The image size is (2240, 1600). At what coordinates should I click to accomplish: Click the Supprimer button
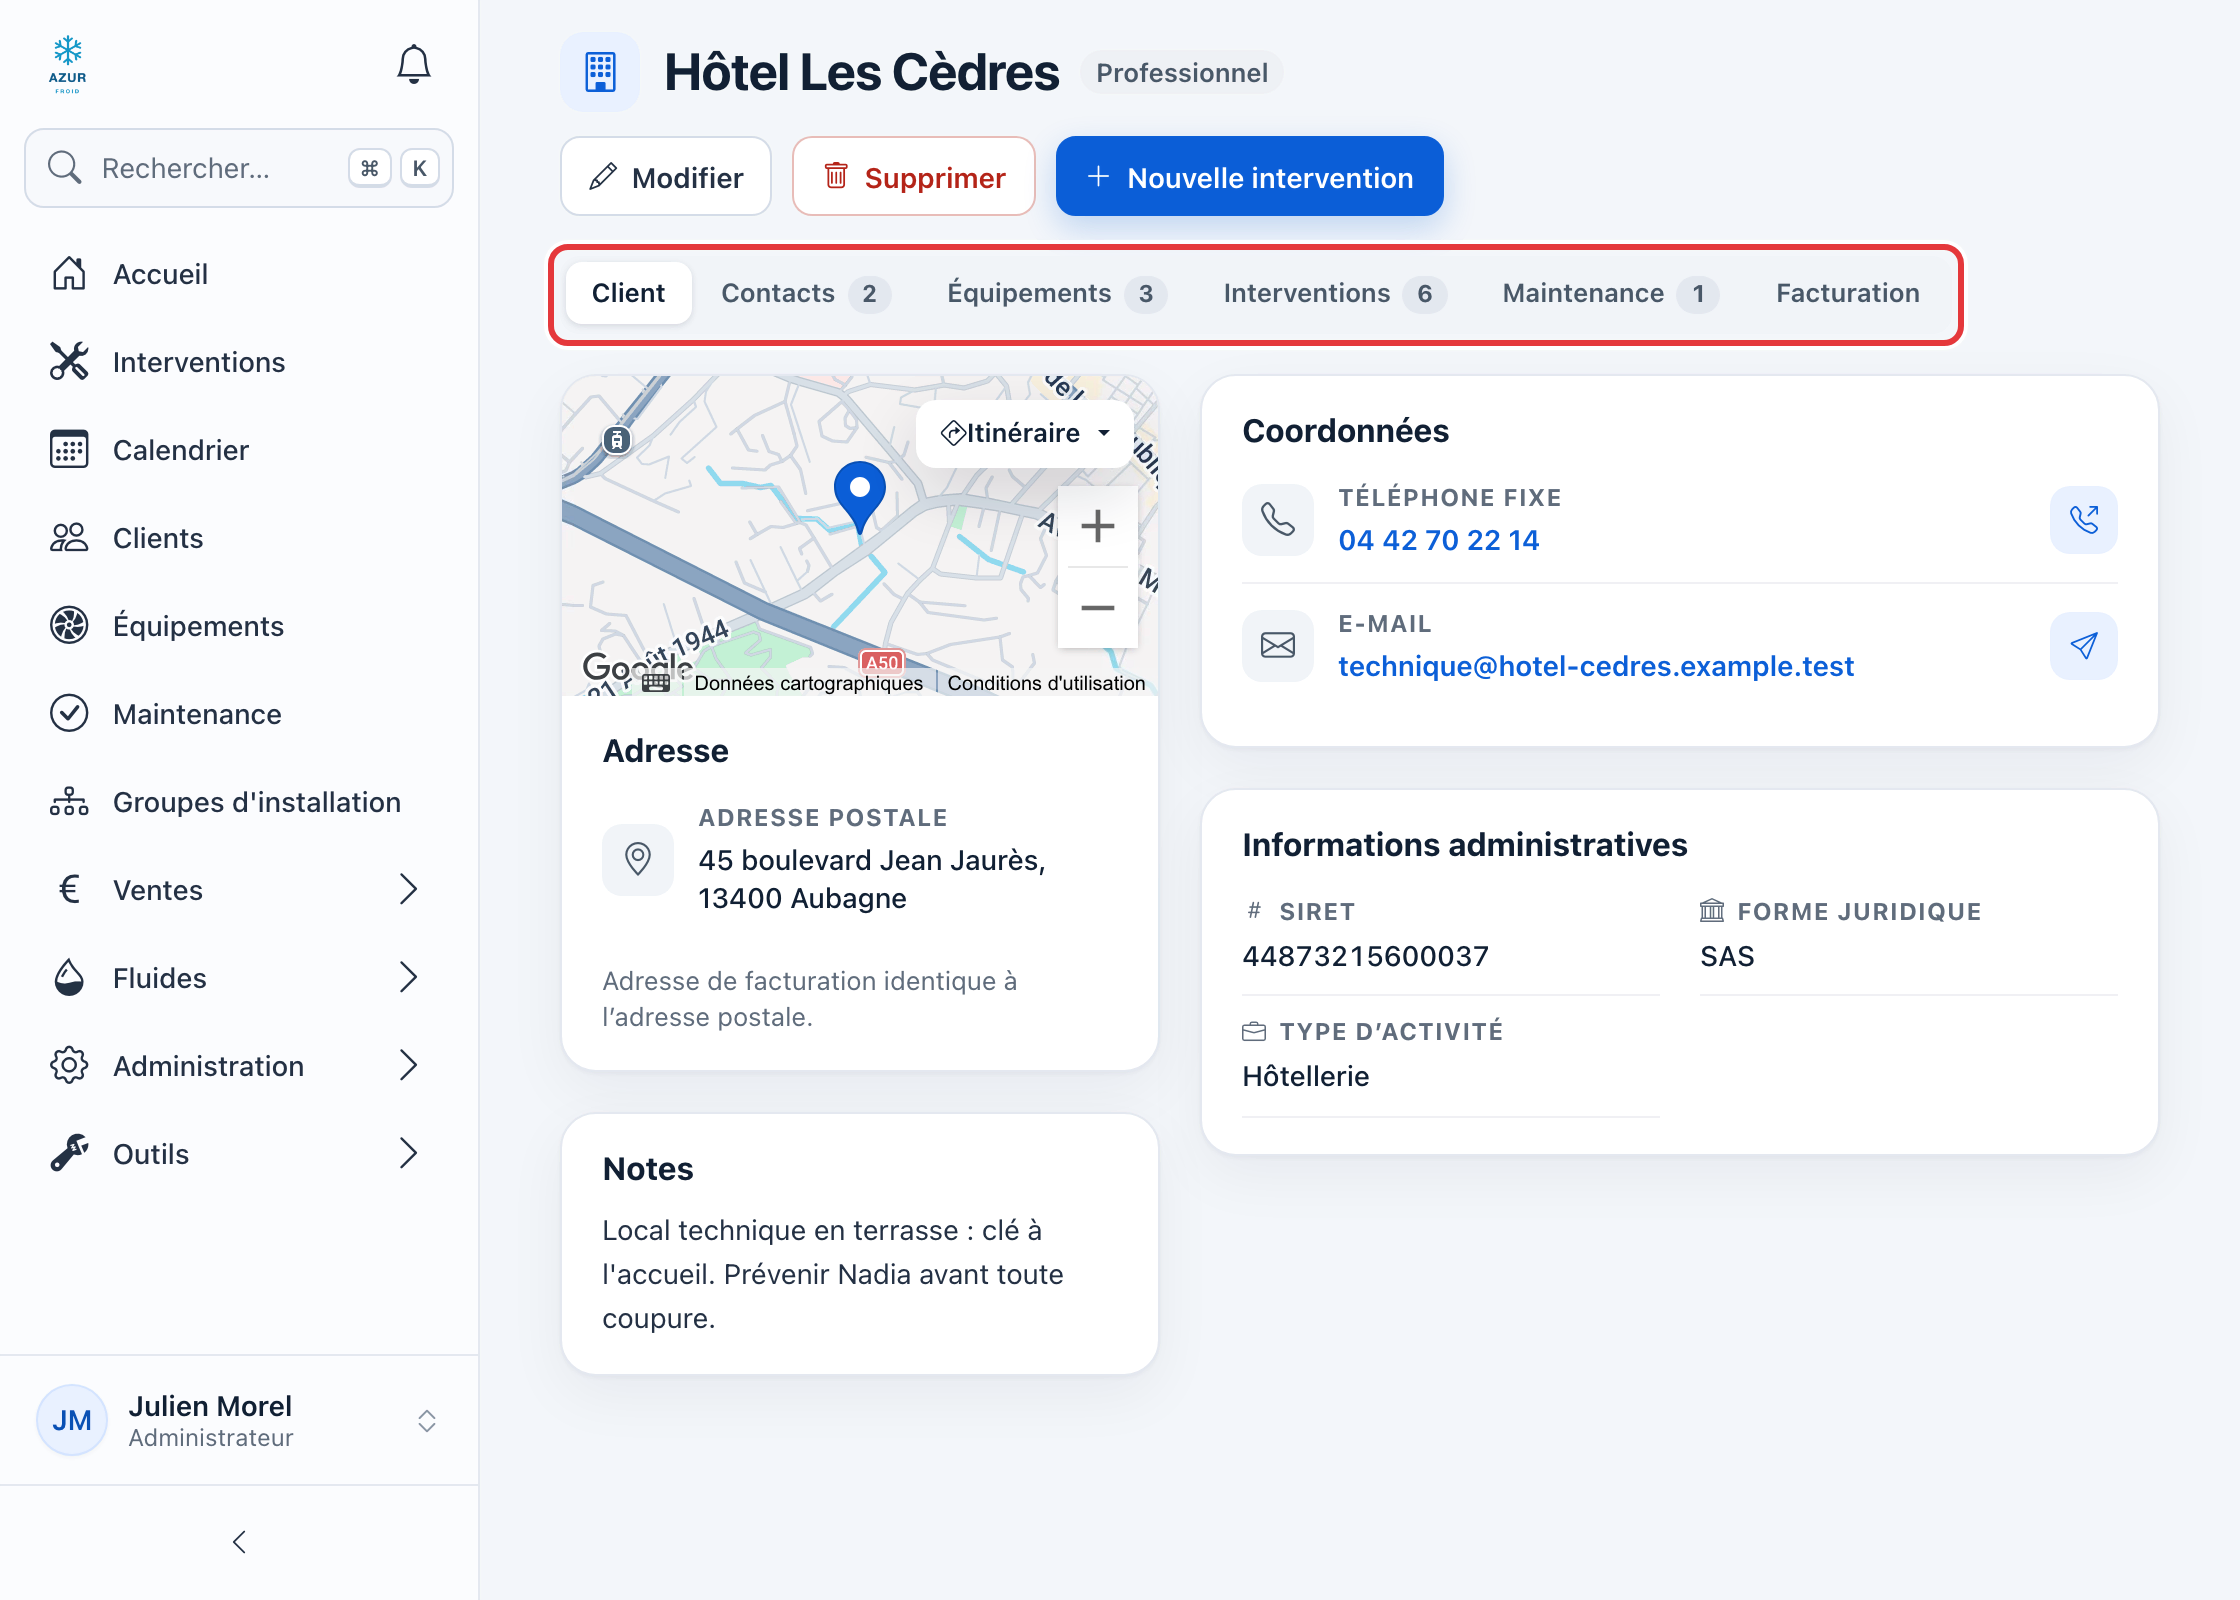click(914, 177)
